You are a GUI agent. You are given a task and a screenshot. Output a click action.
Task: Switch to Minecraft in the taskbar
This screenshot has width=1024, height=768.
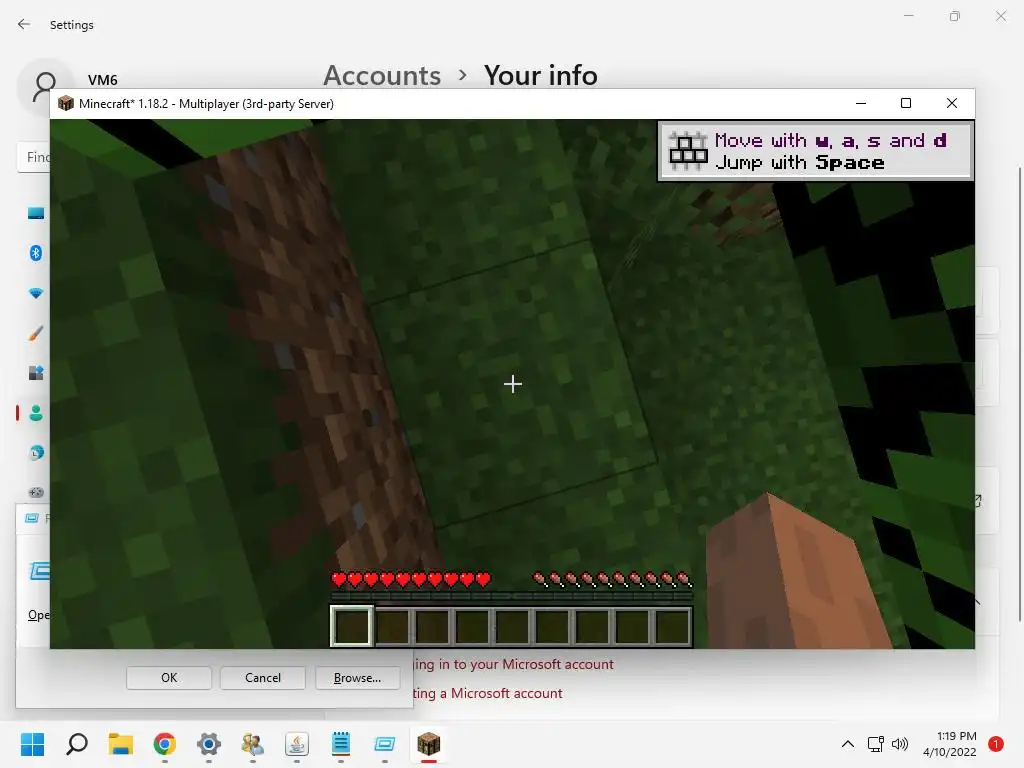click(428, 744)
